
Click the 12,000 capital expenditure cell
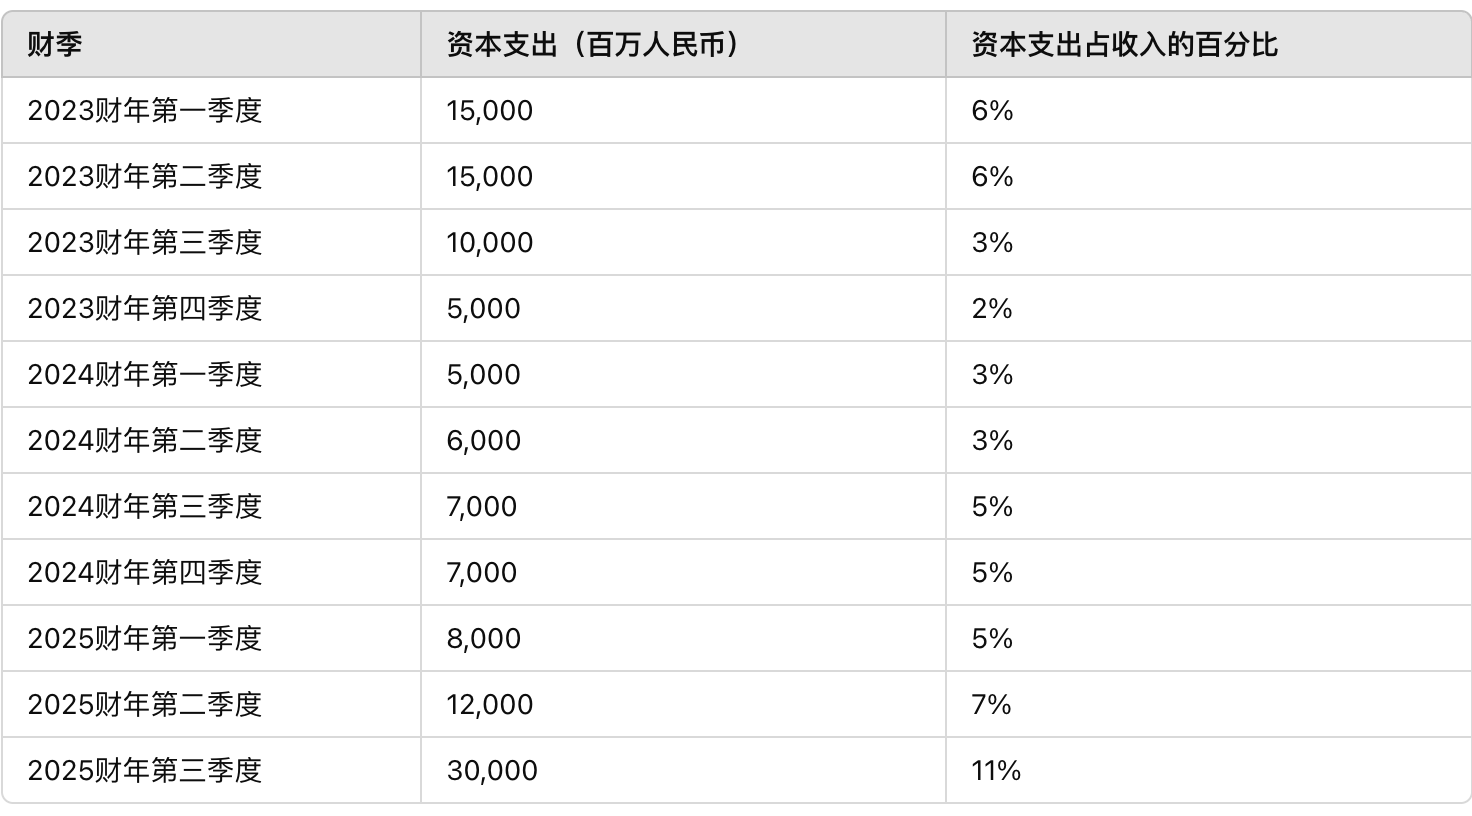(x=490, y=704)
